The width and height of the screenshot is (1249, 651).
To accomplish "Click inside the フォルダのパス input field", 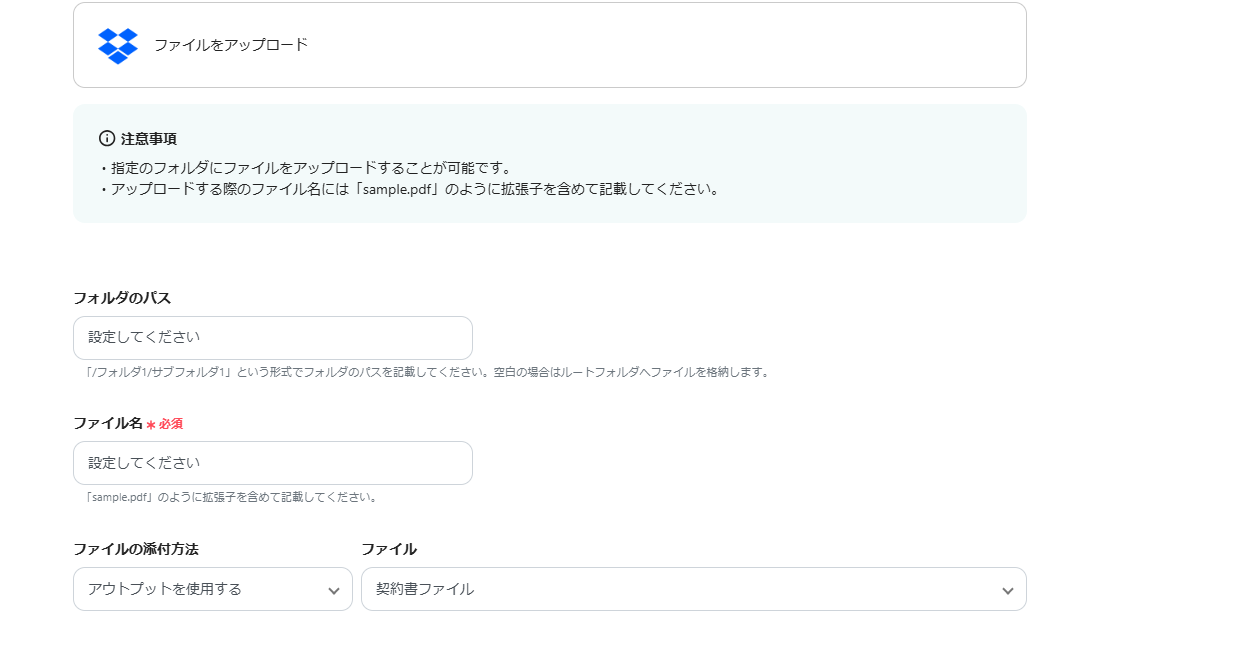I will click(x=272, y=338).
